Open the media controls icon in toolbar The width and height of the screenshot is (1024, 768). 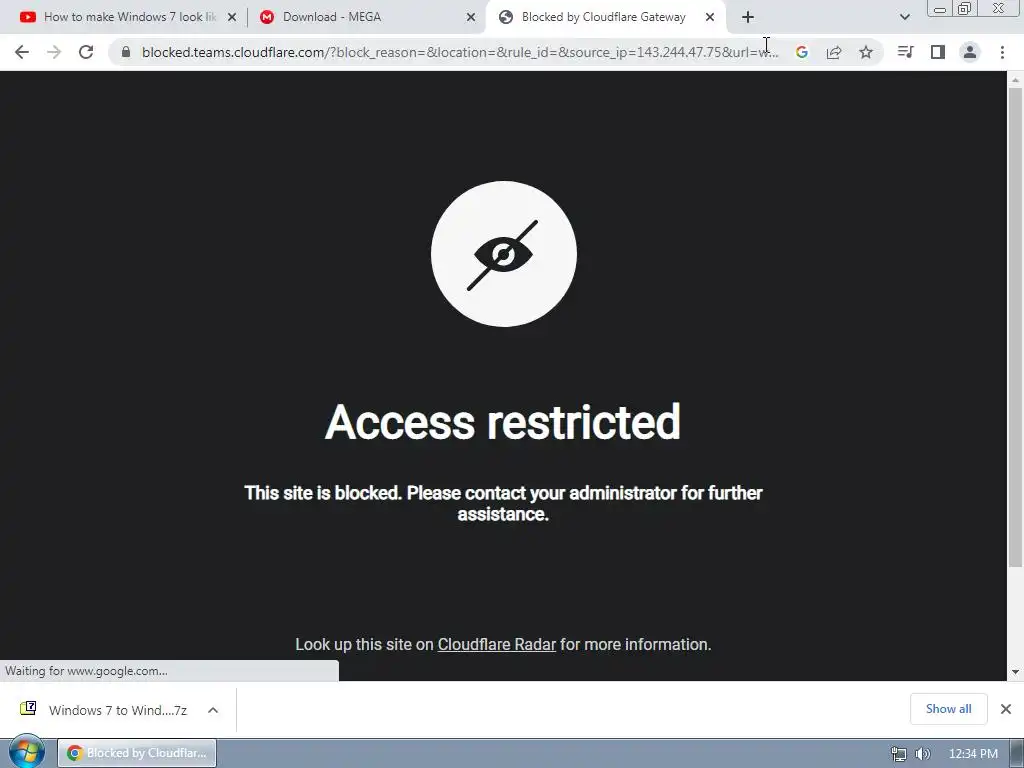905,52
